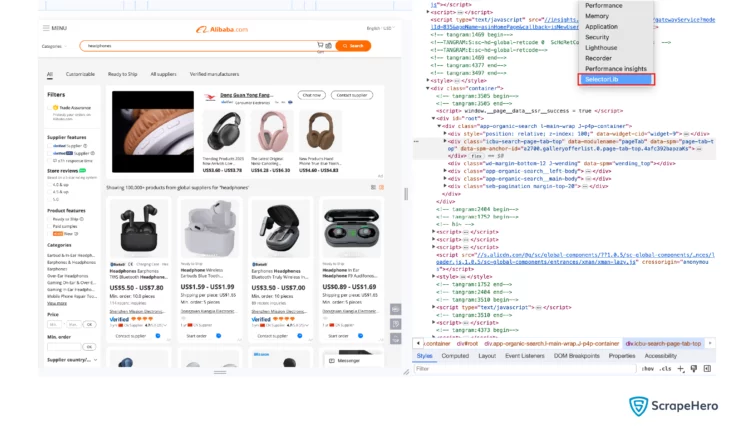Switch to the Computed styles tab
This screenshot has width=744, height=437.
(x=455, y=356)
